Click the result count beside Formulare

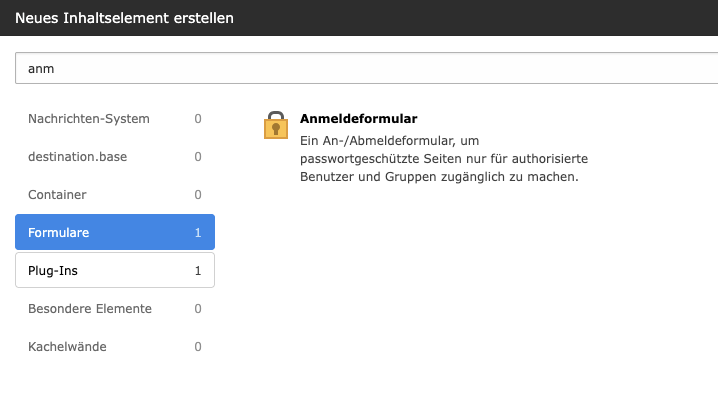(x=198, y=233)
